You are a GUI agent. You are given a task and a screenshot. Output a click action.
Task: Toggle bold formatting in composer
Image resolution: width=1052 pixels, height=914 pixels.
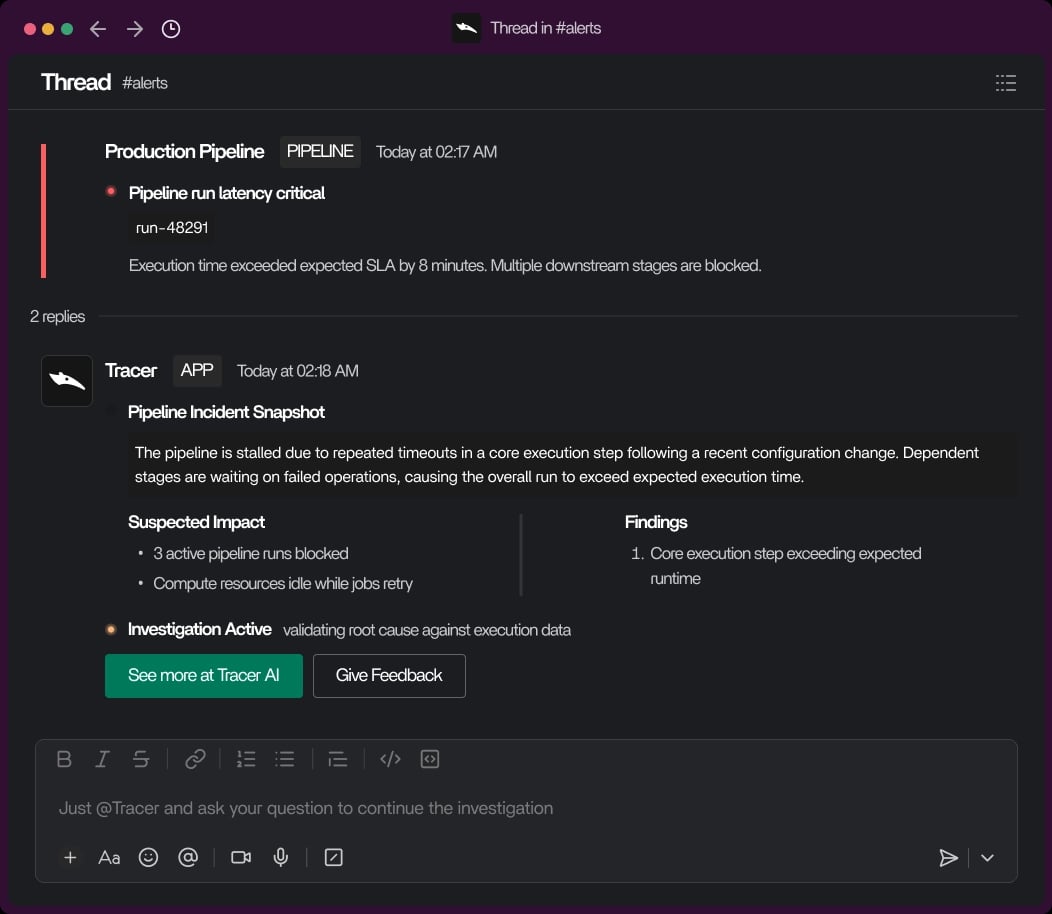click(x=64, y=759)
